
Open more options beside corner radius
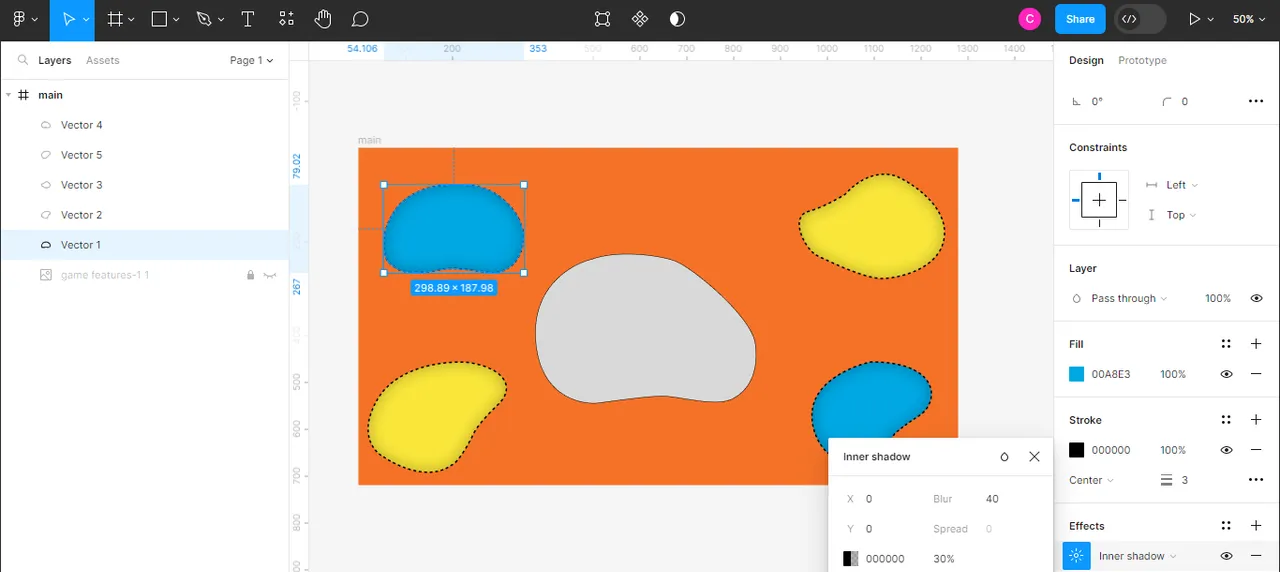coord(1256,101)
